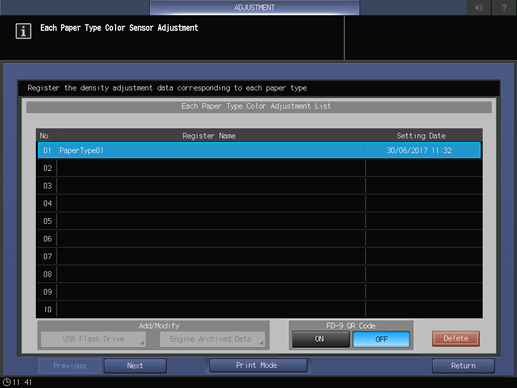Viewport: 517px width, 388px height.
Task: Select empty row number 05
Action: tap(259, 221)
